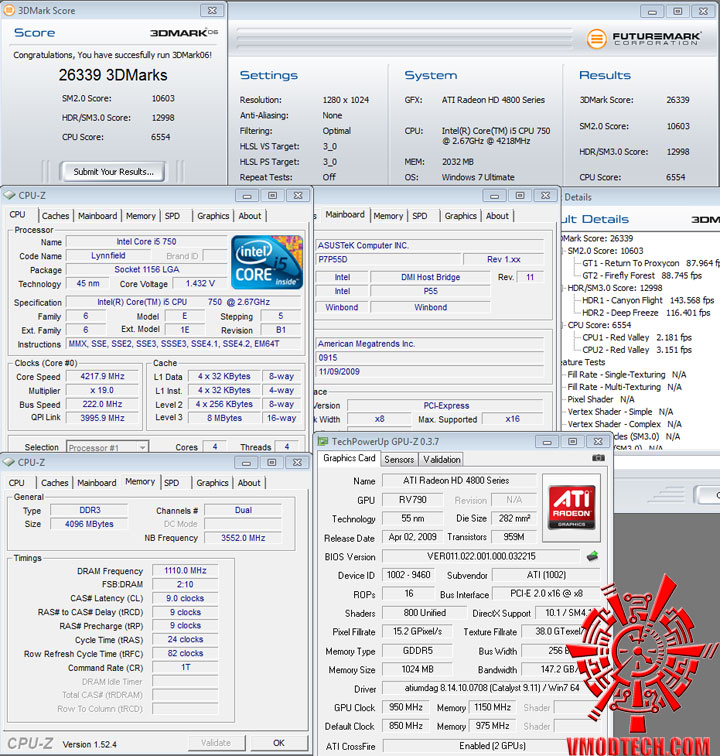Click the Driver version field in GPU-Z
Image resolution: width=720 pixels, height=756 pixels.
pos(491,688)
